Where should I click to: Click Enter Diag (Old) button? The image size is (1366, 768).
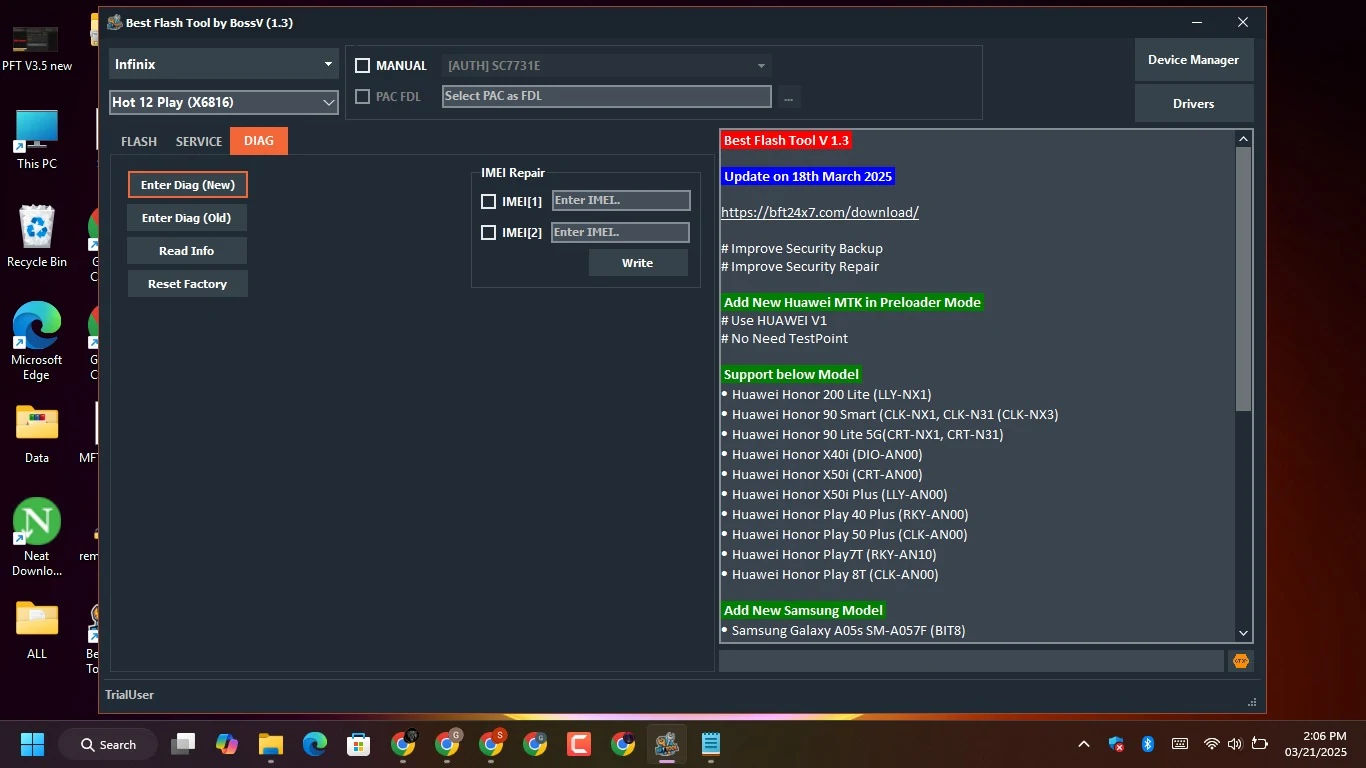coord(187,218)
